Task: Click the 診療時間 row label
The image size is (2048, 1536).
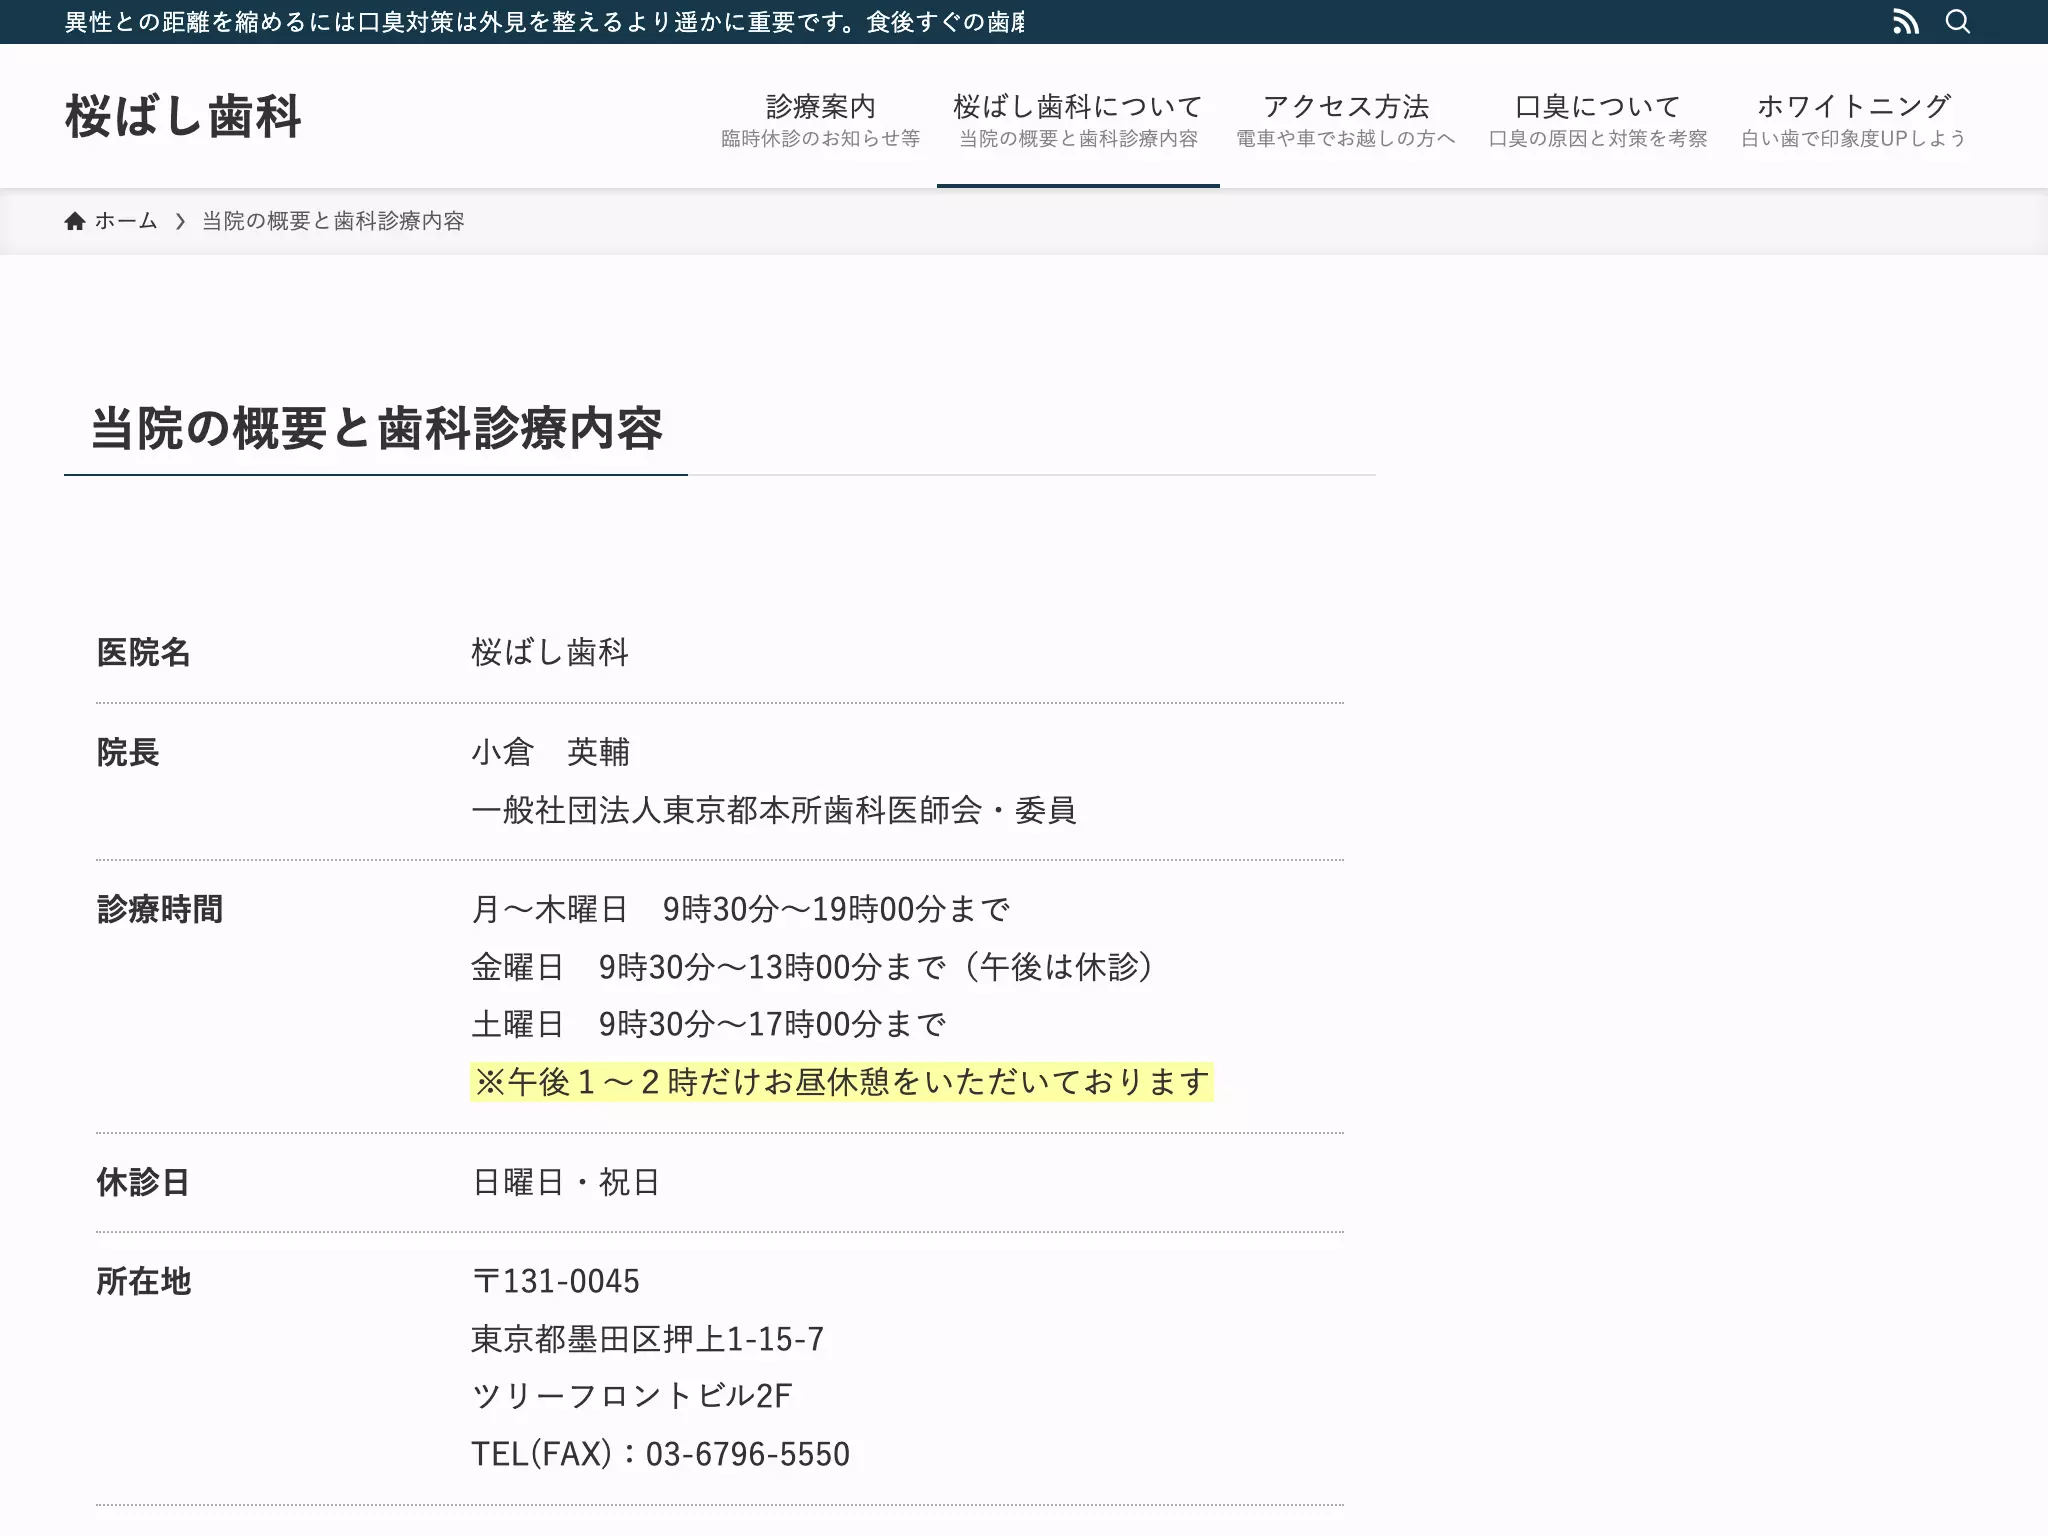Action: click(160, 909)
